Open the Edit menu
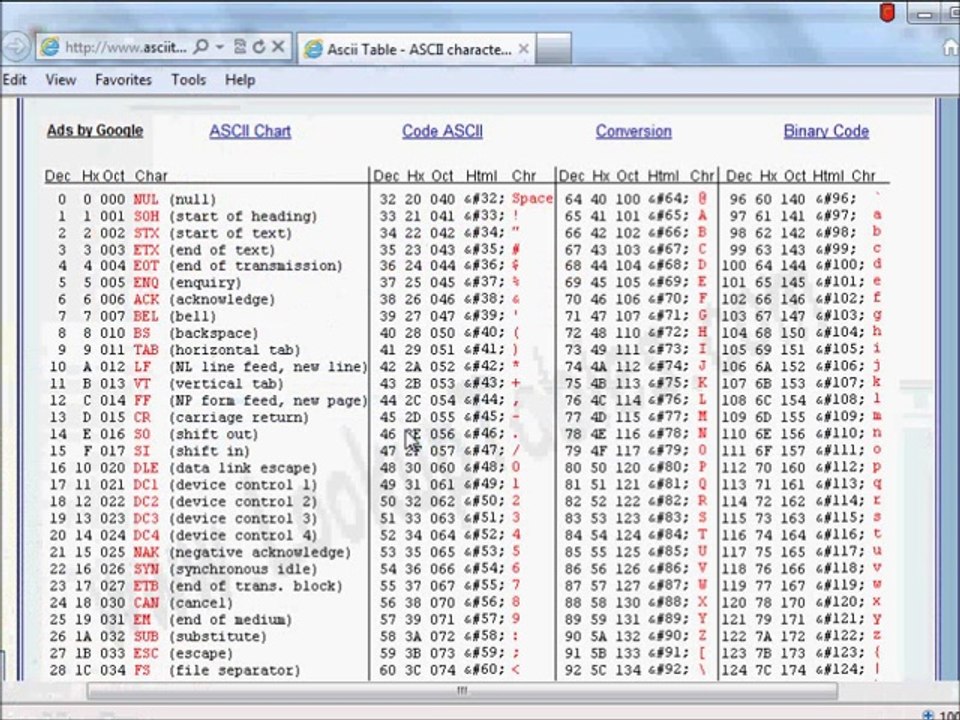The width and height of the screenshot is (960, 720). point(14,79)
